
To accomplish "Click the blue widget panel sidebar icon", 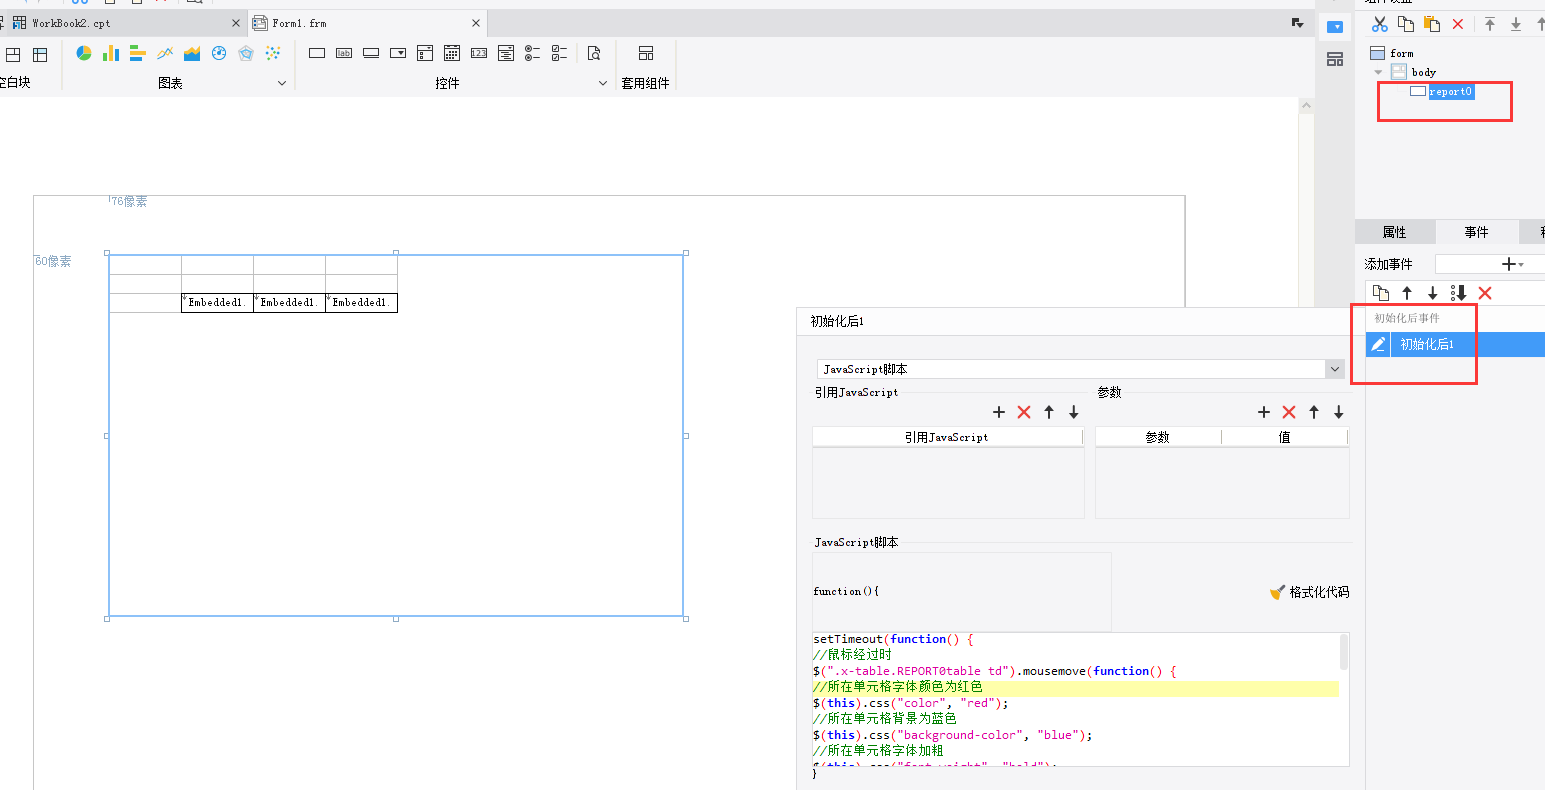I will tap(1335, 27).
